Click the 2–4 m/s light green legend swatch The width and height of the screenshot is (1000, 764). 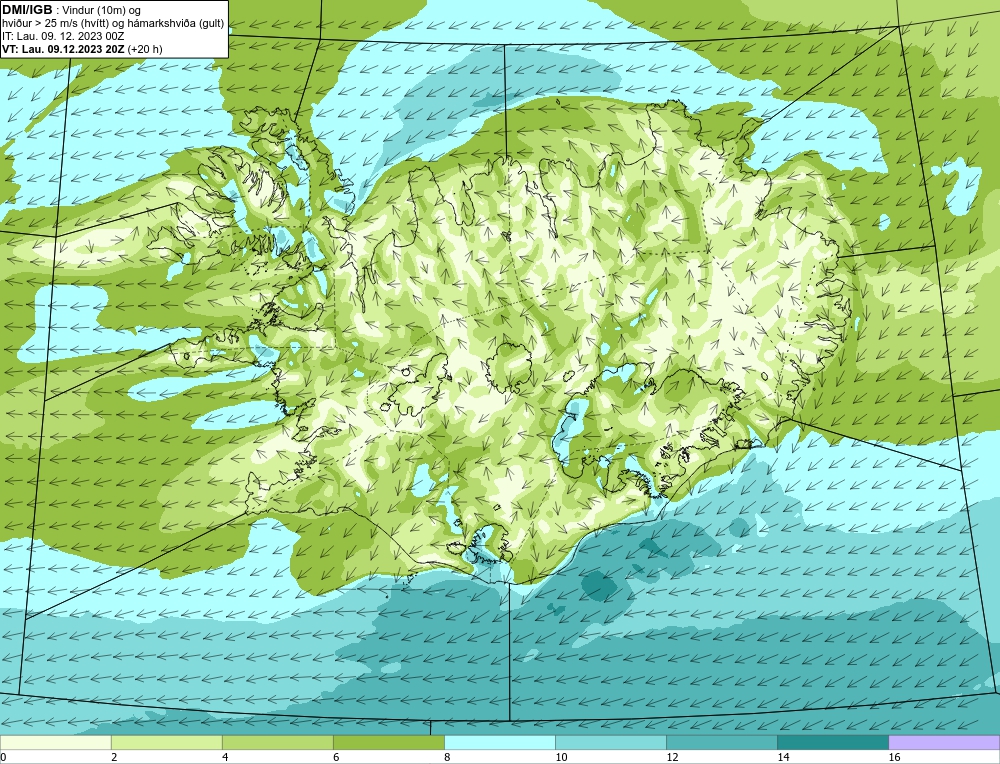(166, 742)
